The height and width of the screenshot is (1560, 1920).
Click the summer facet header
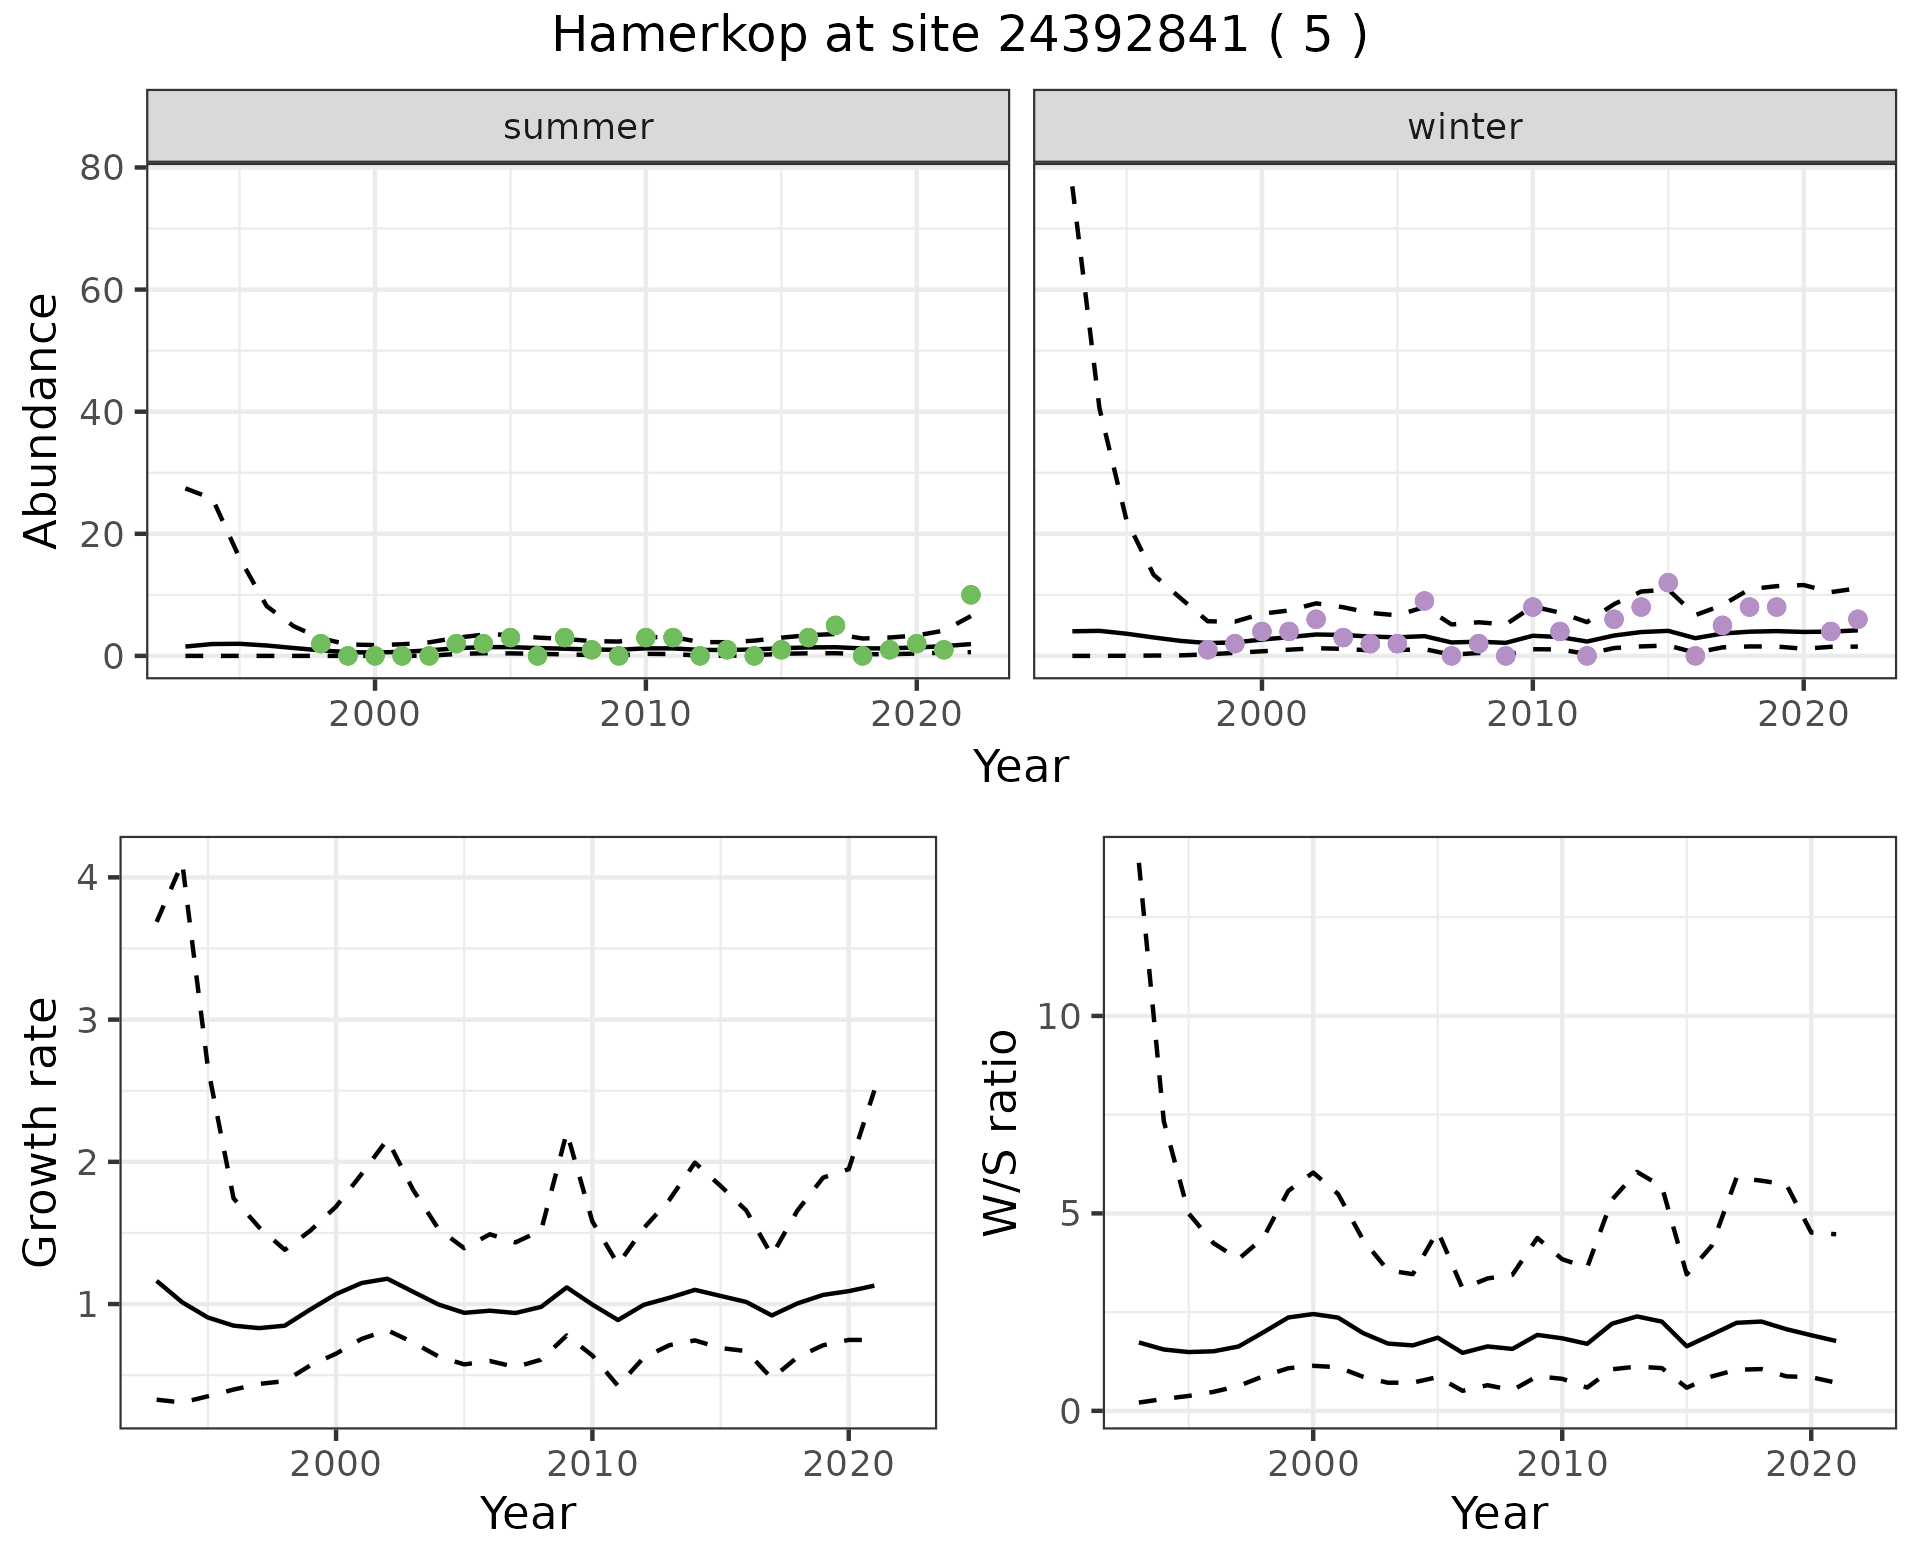click(x=578, y=127)
